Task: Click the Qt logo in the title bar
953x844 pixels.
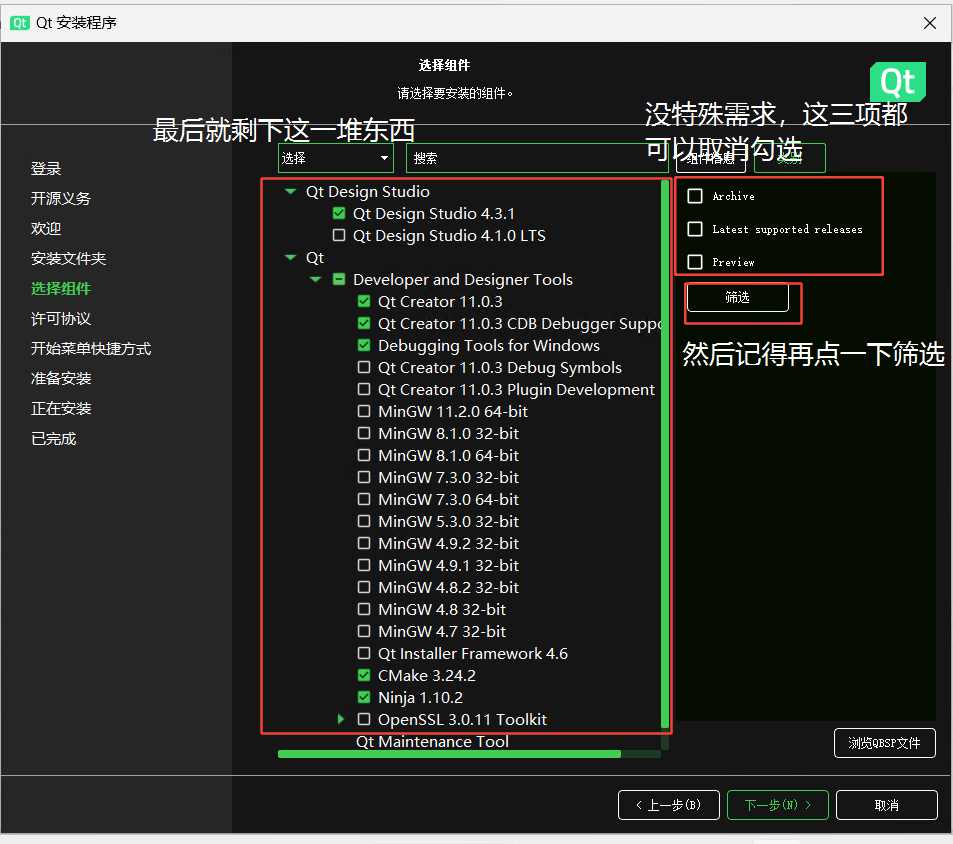Action: click(19, 23)
